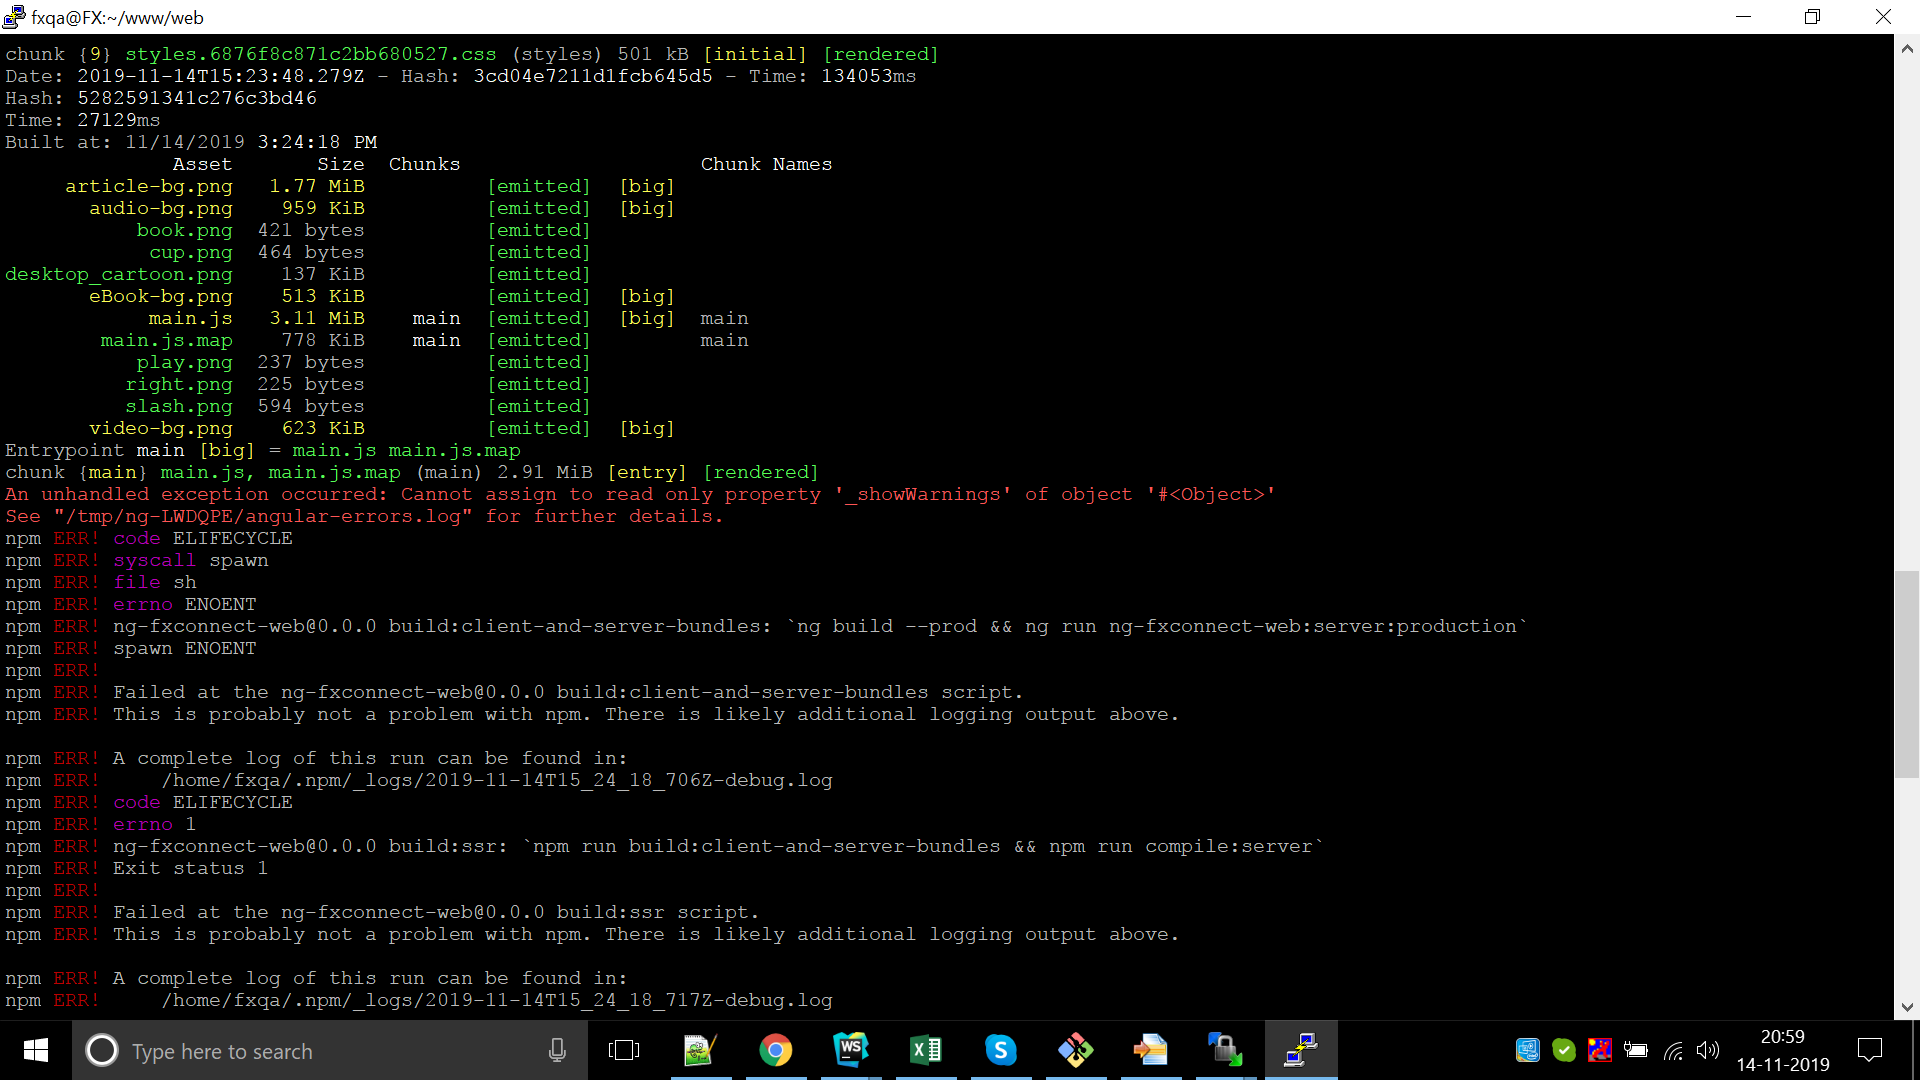Image resolution: width=1920 pixels, height=1080 pixels.
Task: Open WinSCP lock icon in taskbar
Action: pos(1225,1050)
